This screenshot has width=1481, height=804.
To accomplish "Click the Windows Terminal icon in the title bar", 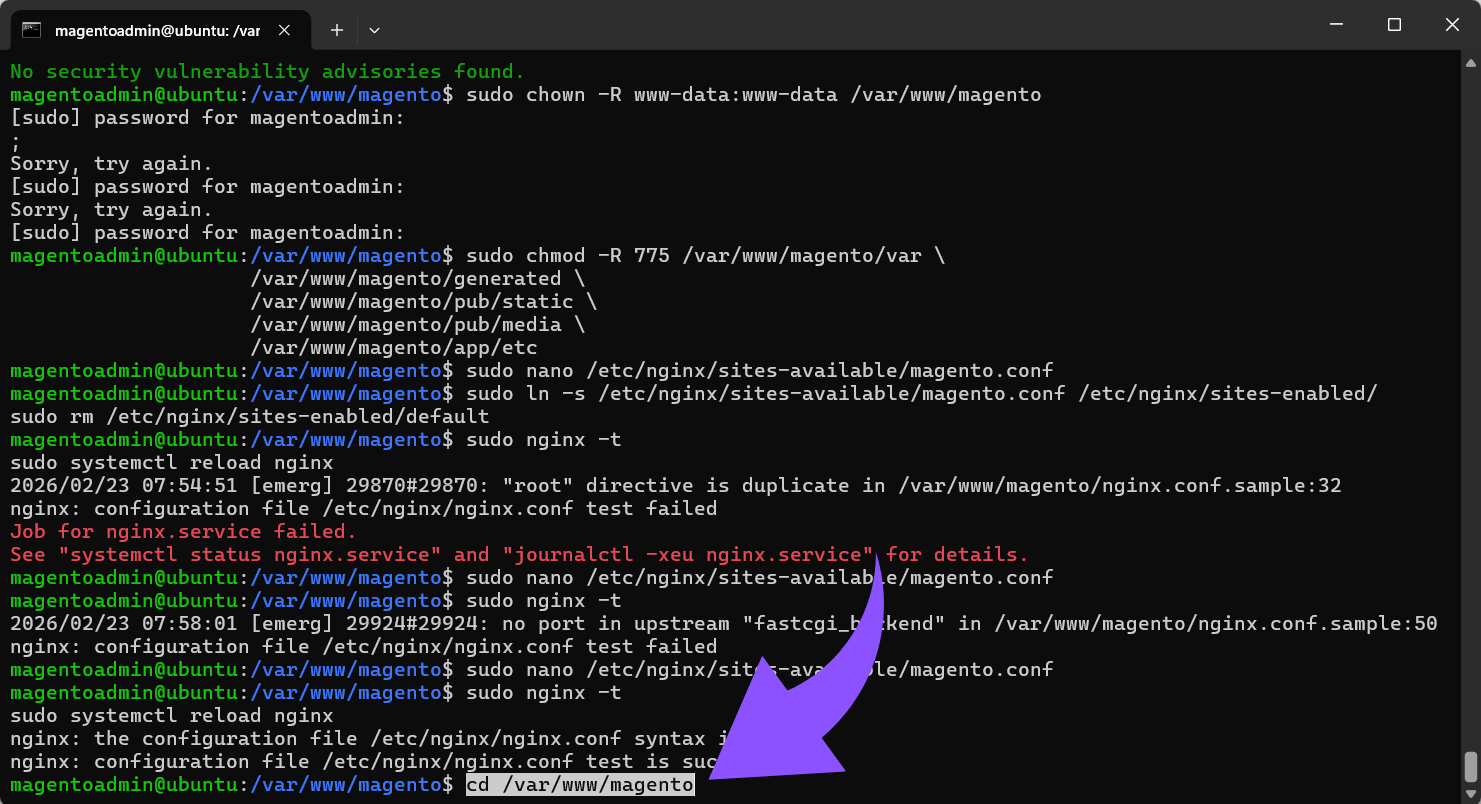I will (x=33, y=30).
